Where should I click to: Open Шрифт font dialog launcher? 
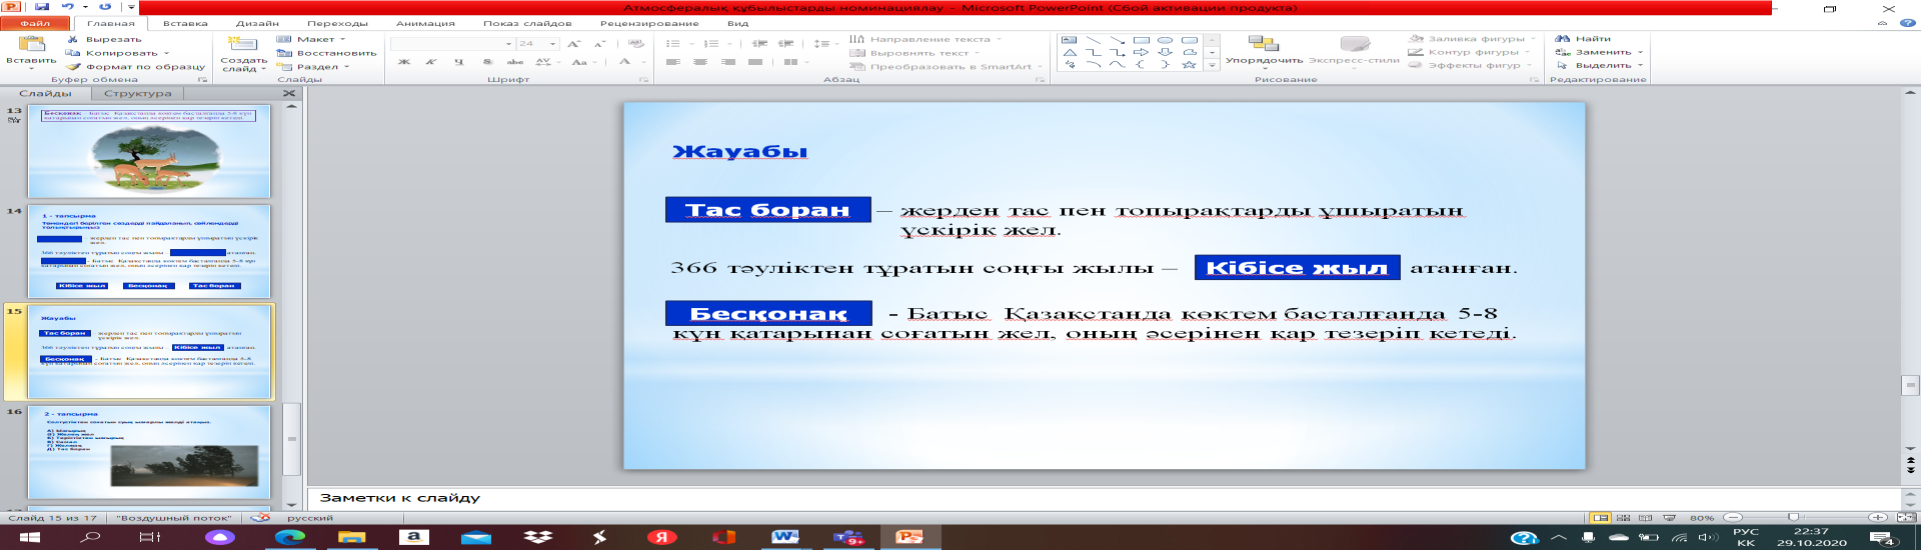point(643,79)
